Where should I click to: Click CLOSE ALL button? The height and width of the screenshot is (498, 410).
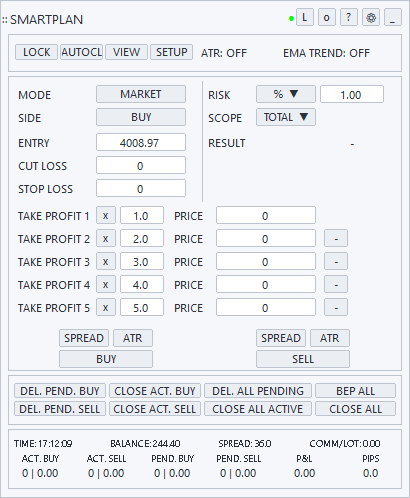pyautogui.click(x=355, y=409)
